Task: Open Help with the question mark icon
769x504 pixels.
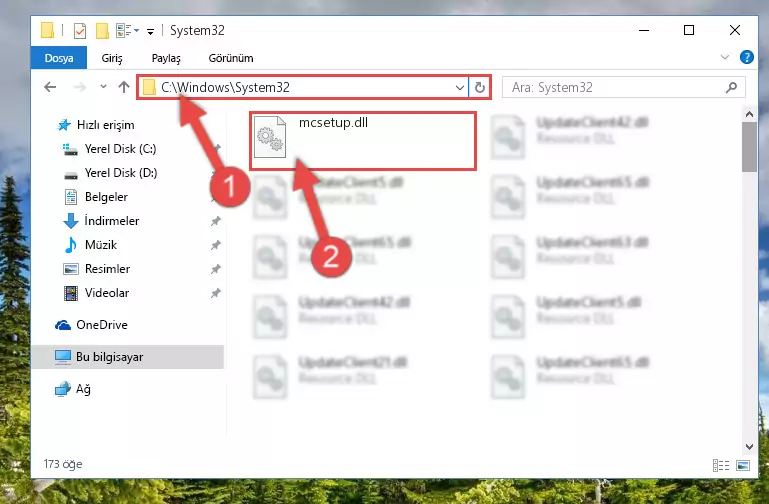Action: click(x=746, y=57)
